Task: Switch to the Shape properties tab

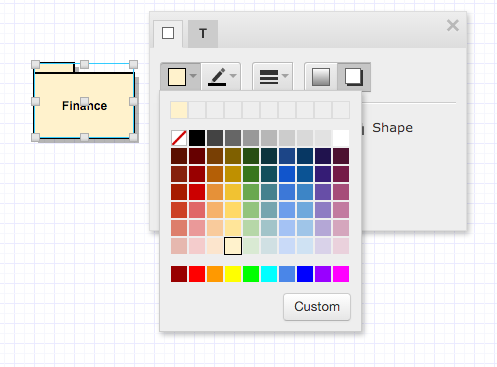Action: (x=168, y=34)
